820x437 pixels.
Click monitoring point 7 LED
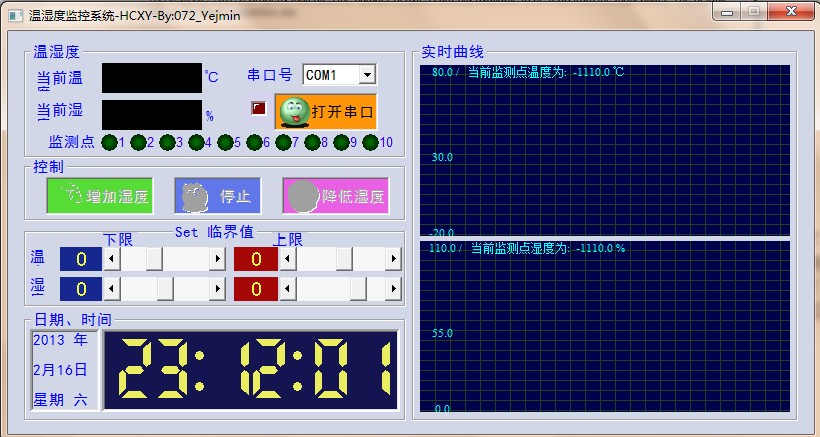pyautogui.click(x=283, y=142)
